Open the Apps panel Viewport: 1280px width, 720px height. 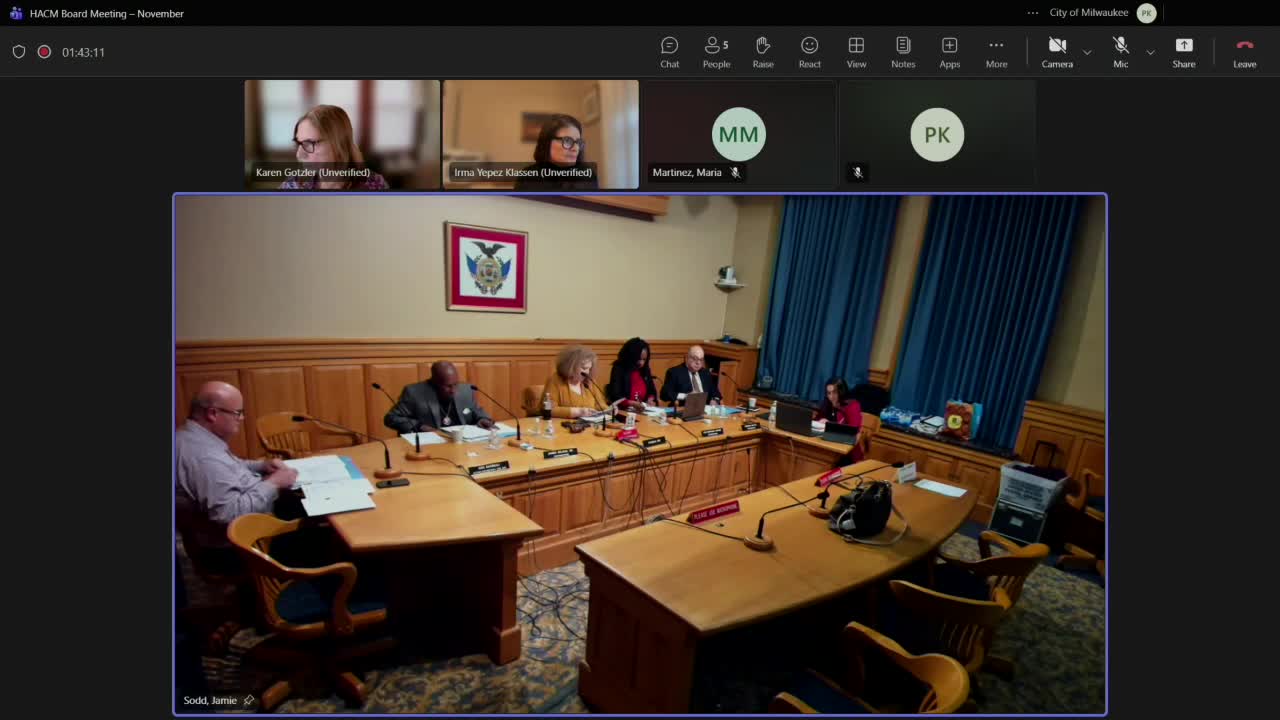949,52
